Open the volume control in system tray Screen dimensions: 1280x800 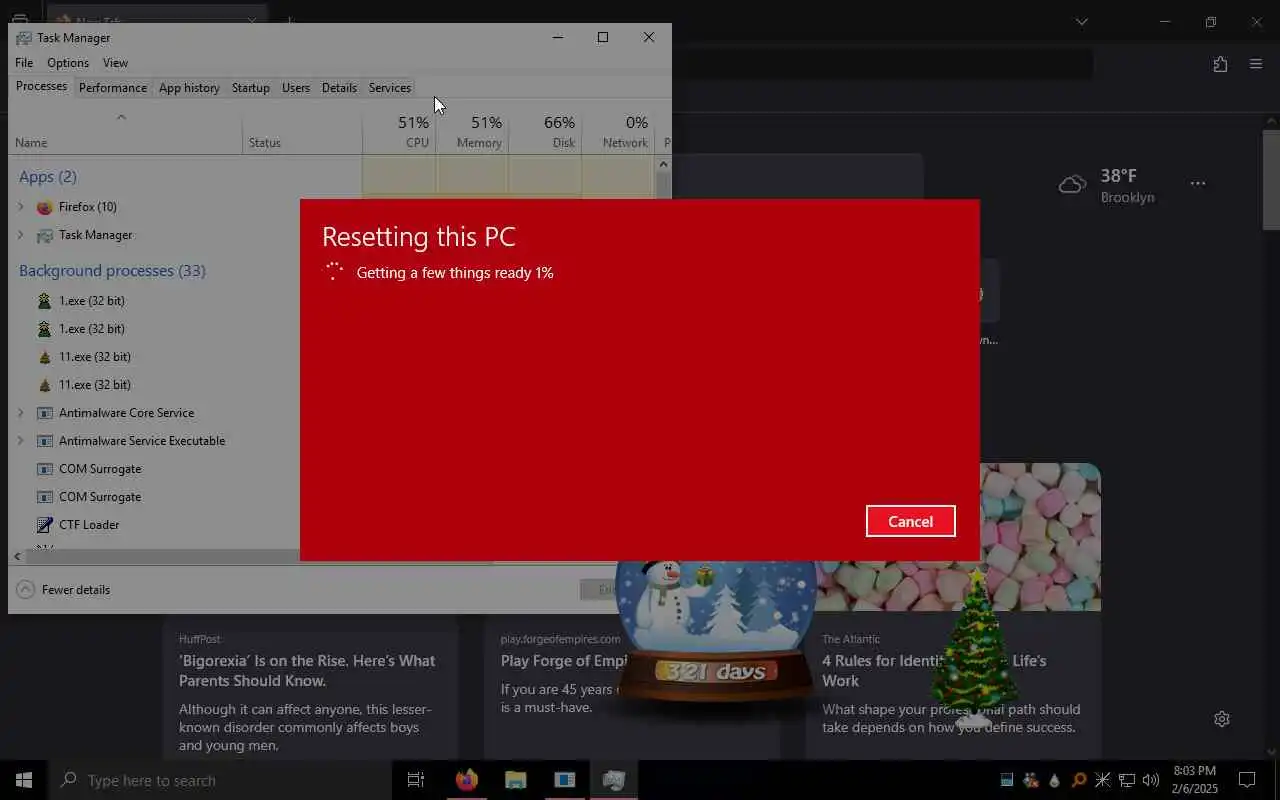point(1150,780)
